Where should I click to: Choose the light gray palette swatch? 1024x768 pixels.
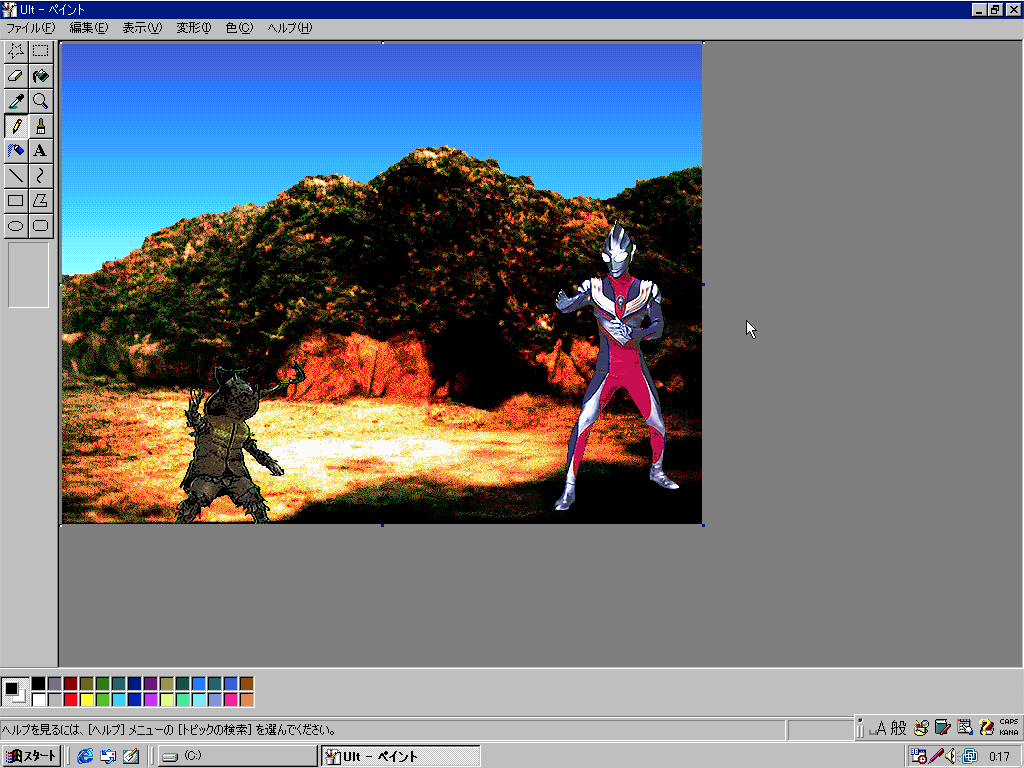pyautogui.click(x=55, y=700)
